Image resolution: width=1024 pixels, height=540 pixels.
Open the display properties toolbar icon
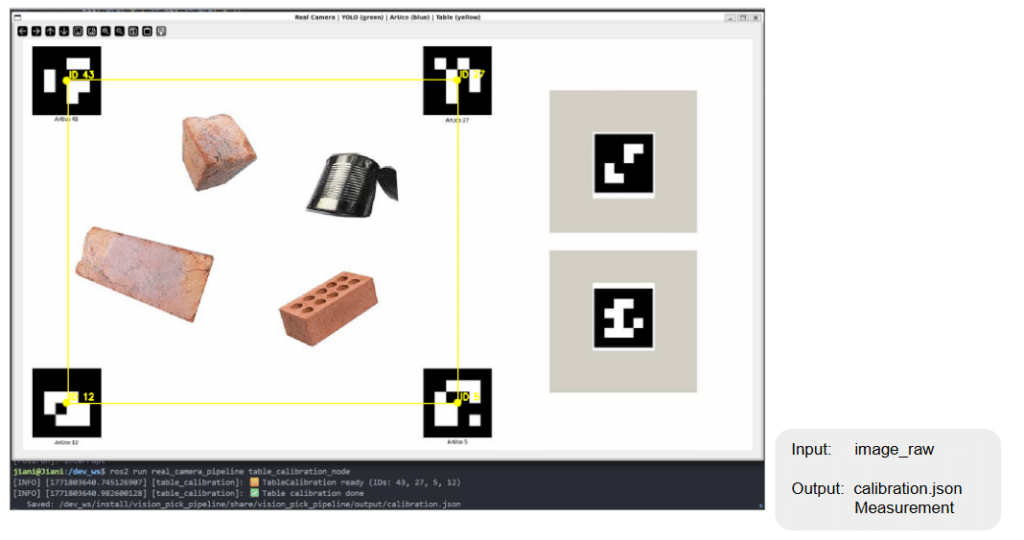tap(161, 31)
